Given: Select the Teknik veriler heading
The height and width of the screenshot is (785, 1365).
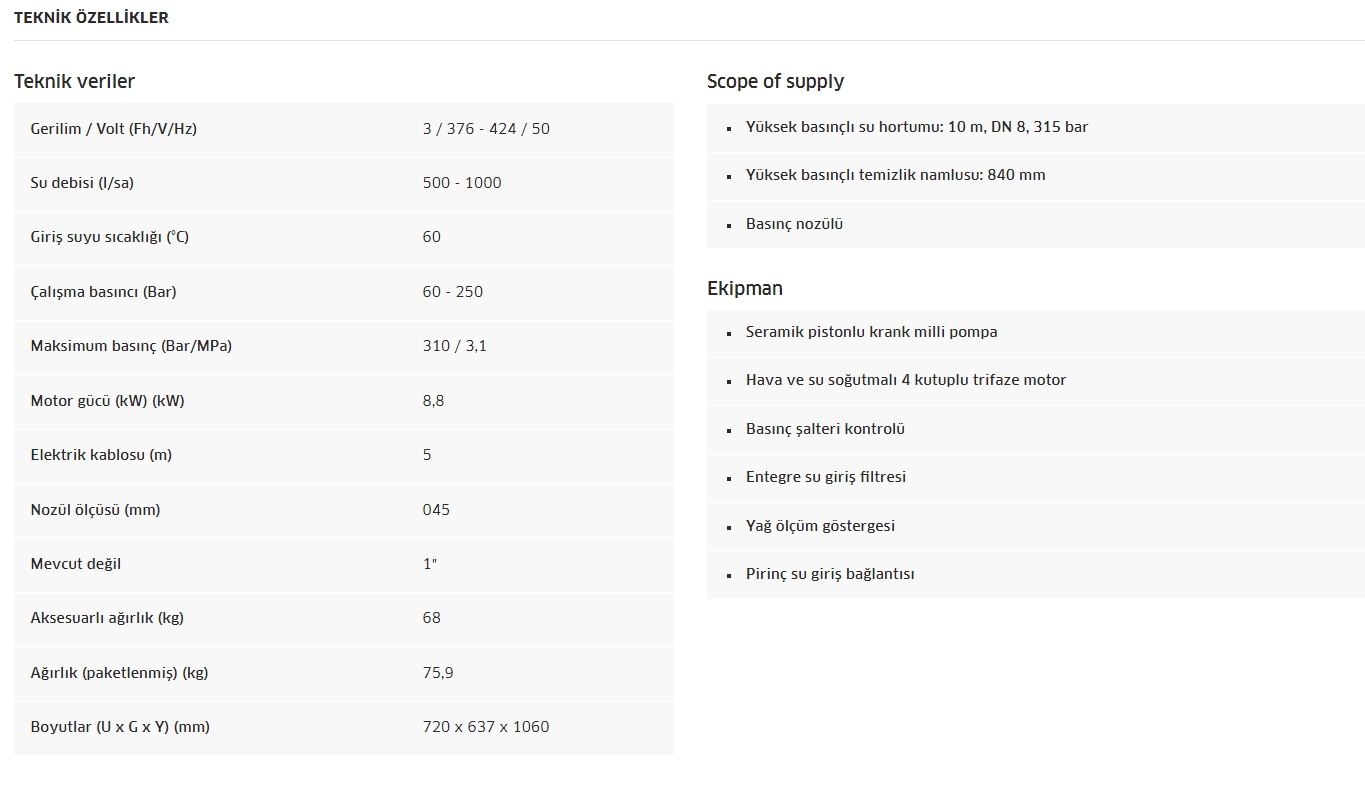Looking at the screenshot, I should coord(74,81).
